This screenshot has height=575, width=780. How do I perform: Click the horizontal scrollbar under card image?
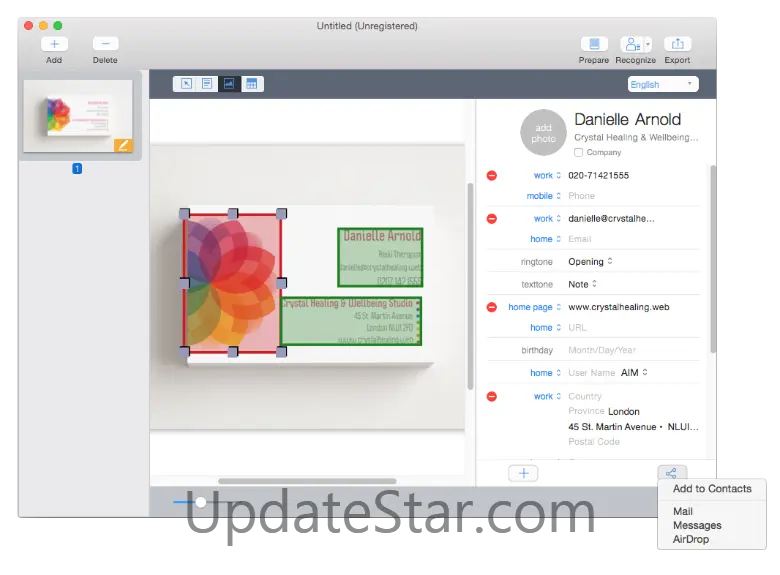pyautogui.click(x=307, y=481)
